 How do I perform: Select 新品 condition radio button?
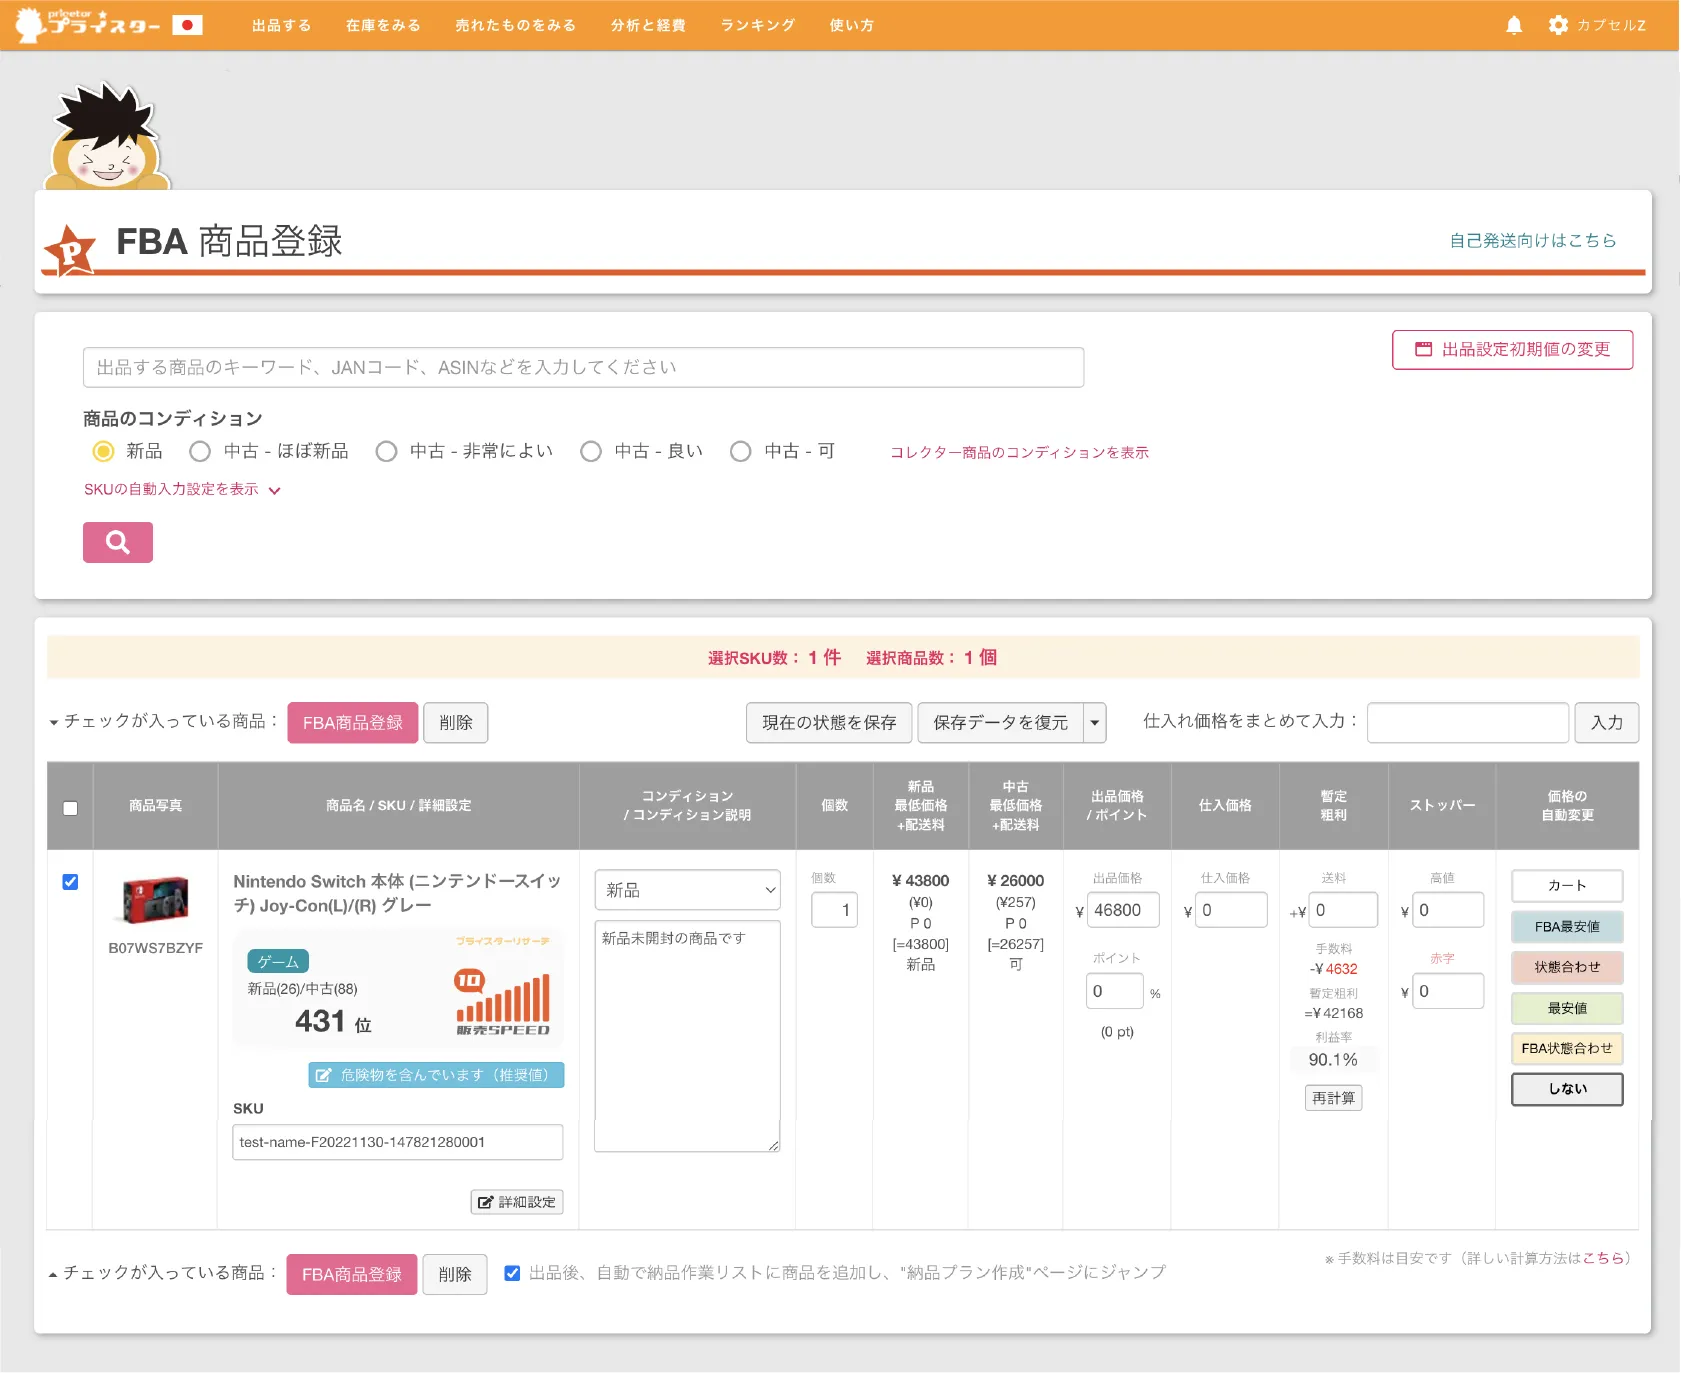point(103,451)
